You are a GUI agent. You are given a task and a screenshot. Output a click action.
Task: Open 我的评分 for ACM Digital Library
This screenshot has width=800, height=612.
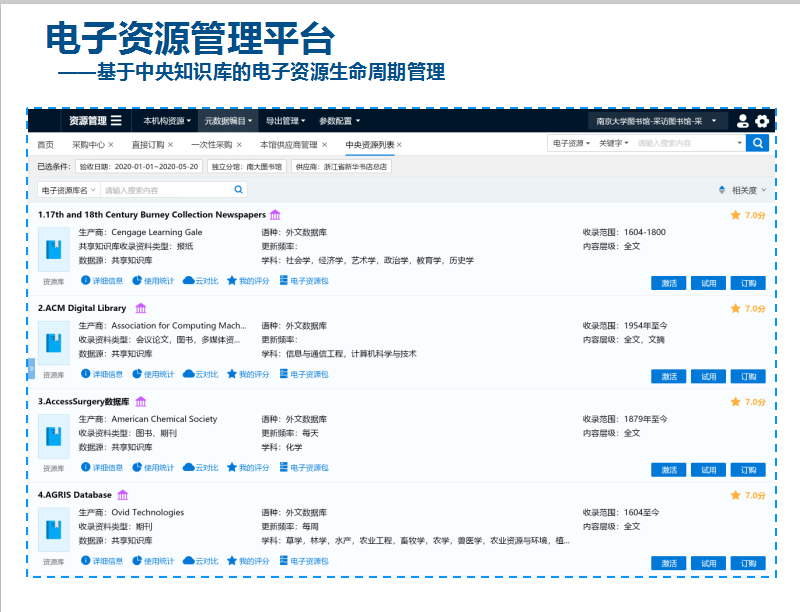point(248,374)
